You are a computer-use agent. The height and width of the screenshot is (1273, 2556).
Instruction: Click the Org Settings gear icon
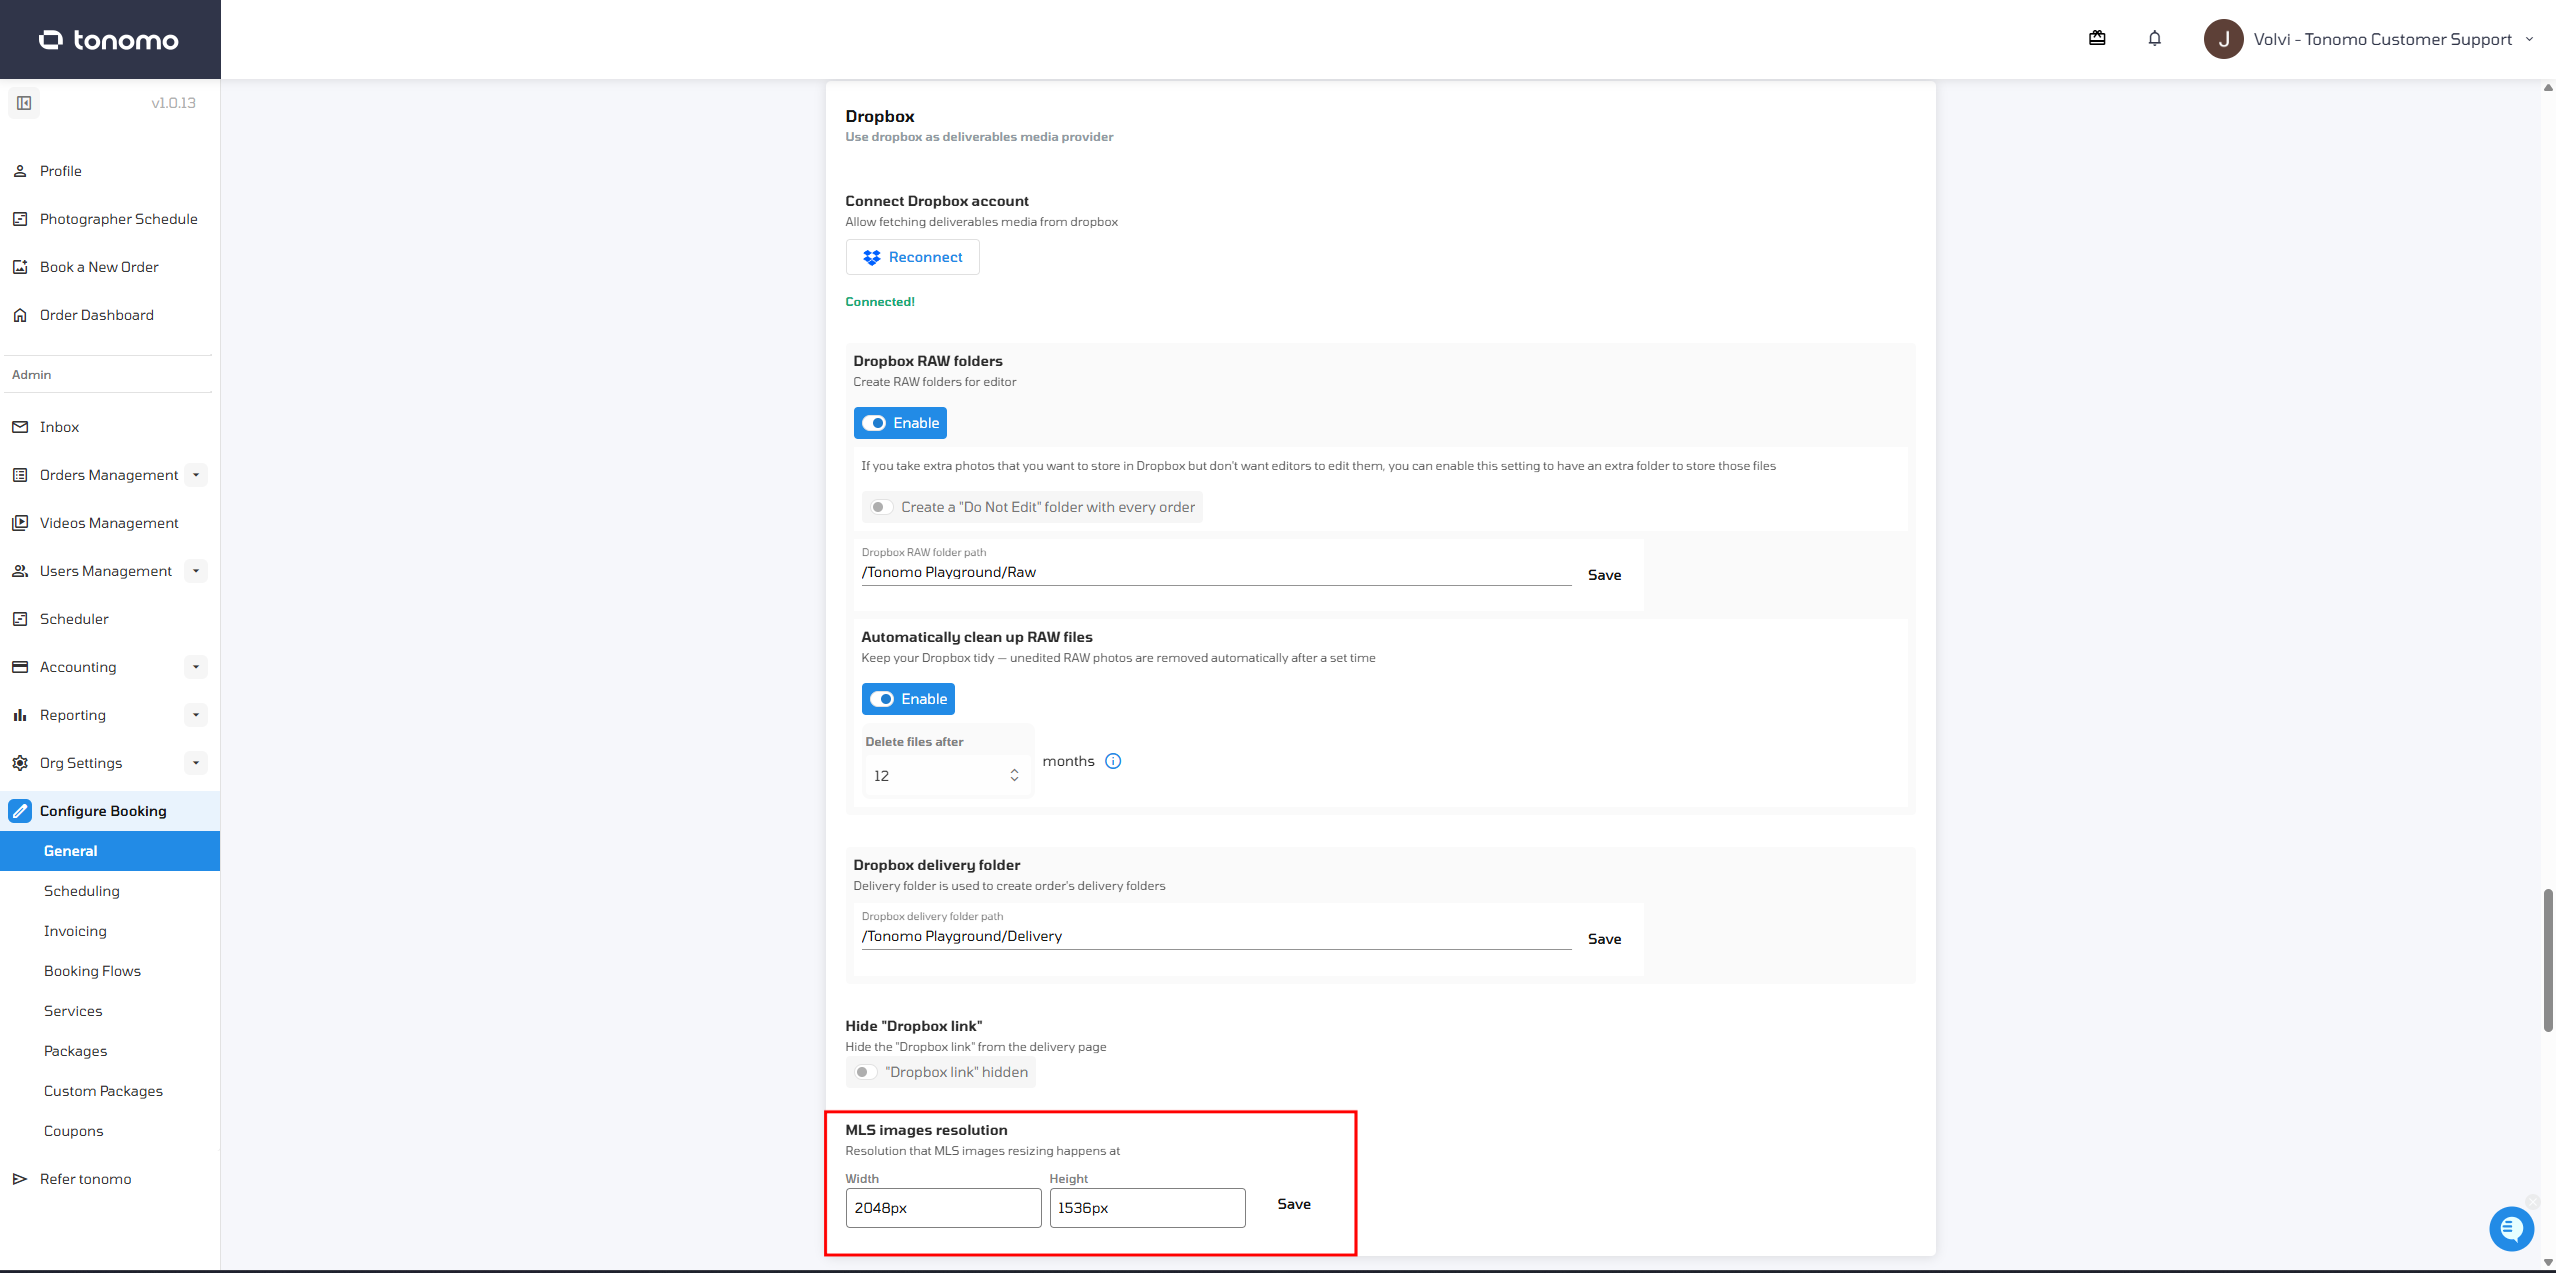[20, 763]
